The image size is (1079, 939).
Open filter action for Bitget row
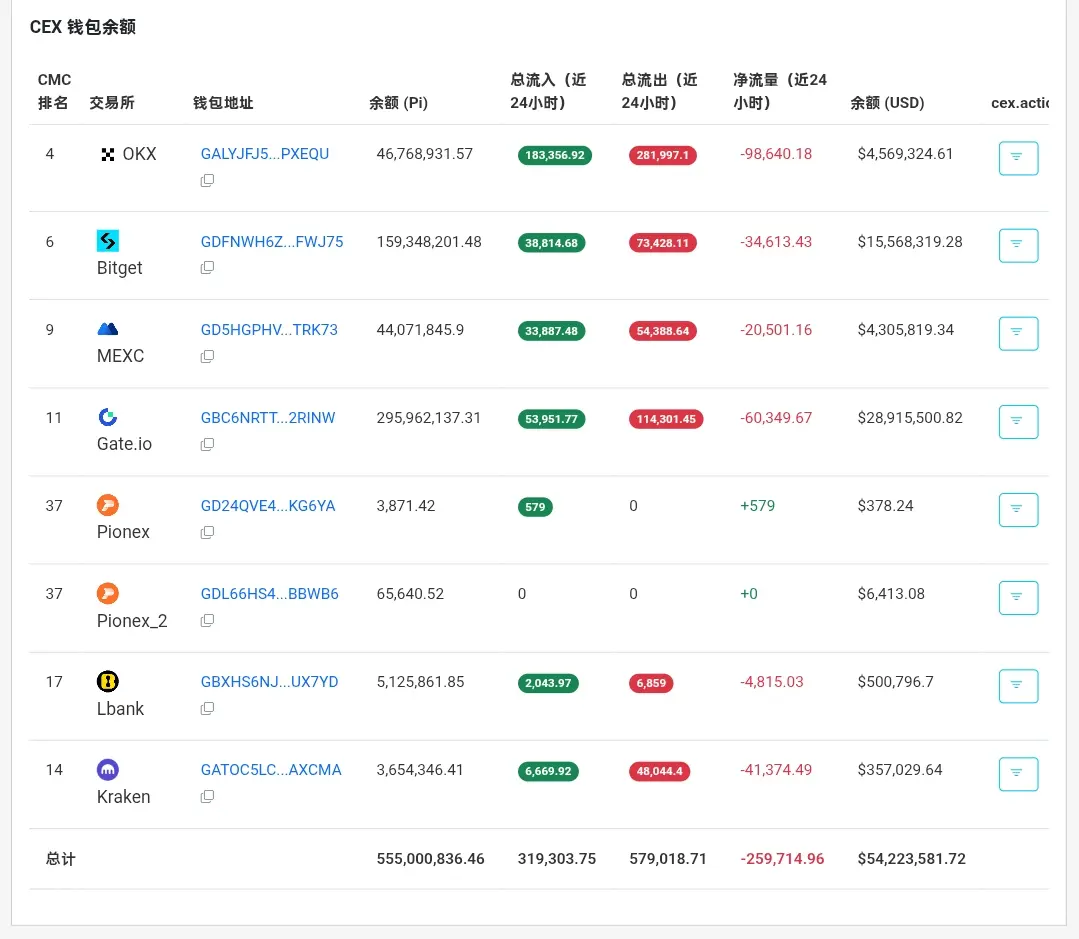pos(1018,246)
